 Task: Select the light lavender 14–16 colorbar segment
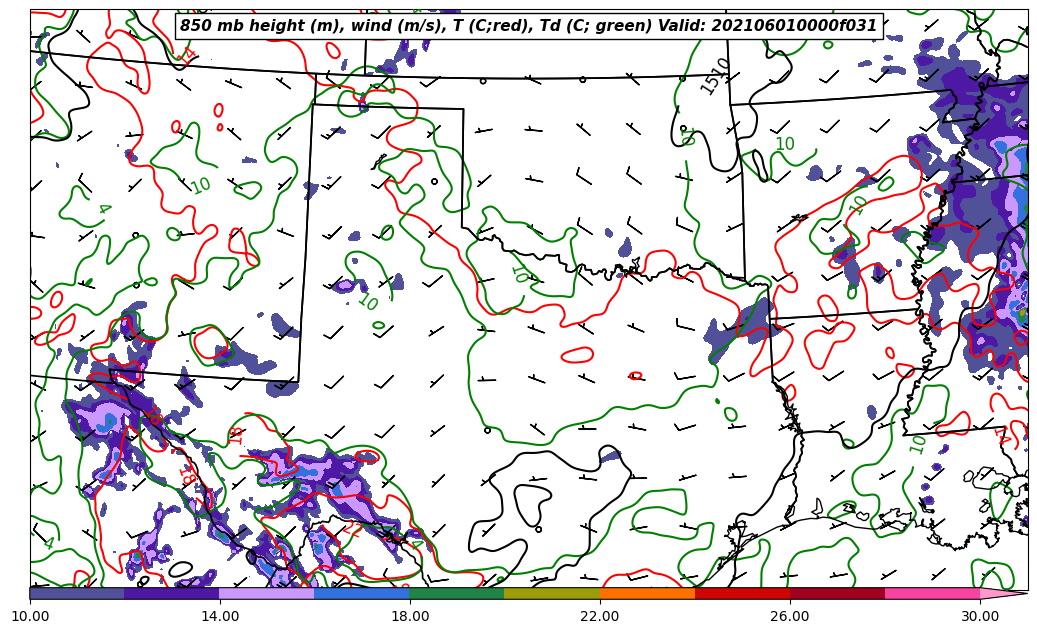pyautogui.click(x=267, y=593)
